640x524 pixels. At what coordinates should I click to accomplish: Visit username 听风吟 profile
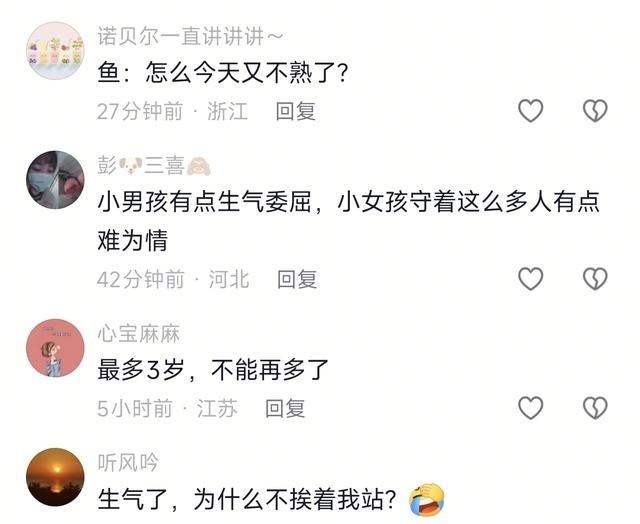click(128, 463)
